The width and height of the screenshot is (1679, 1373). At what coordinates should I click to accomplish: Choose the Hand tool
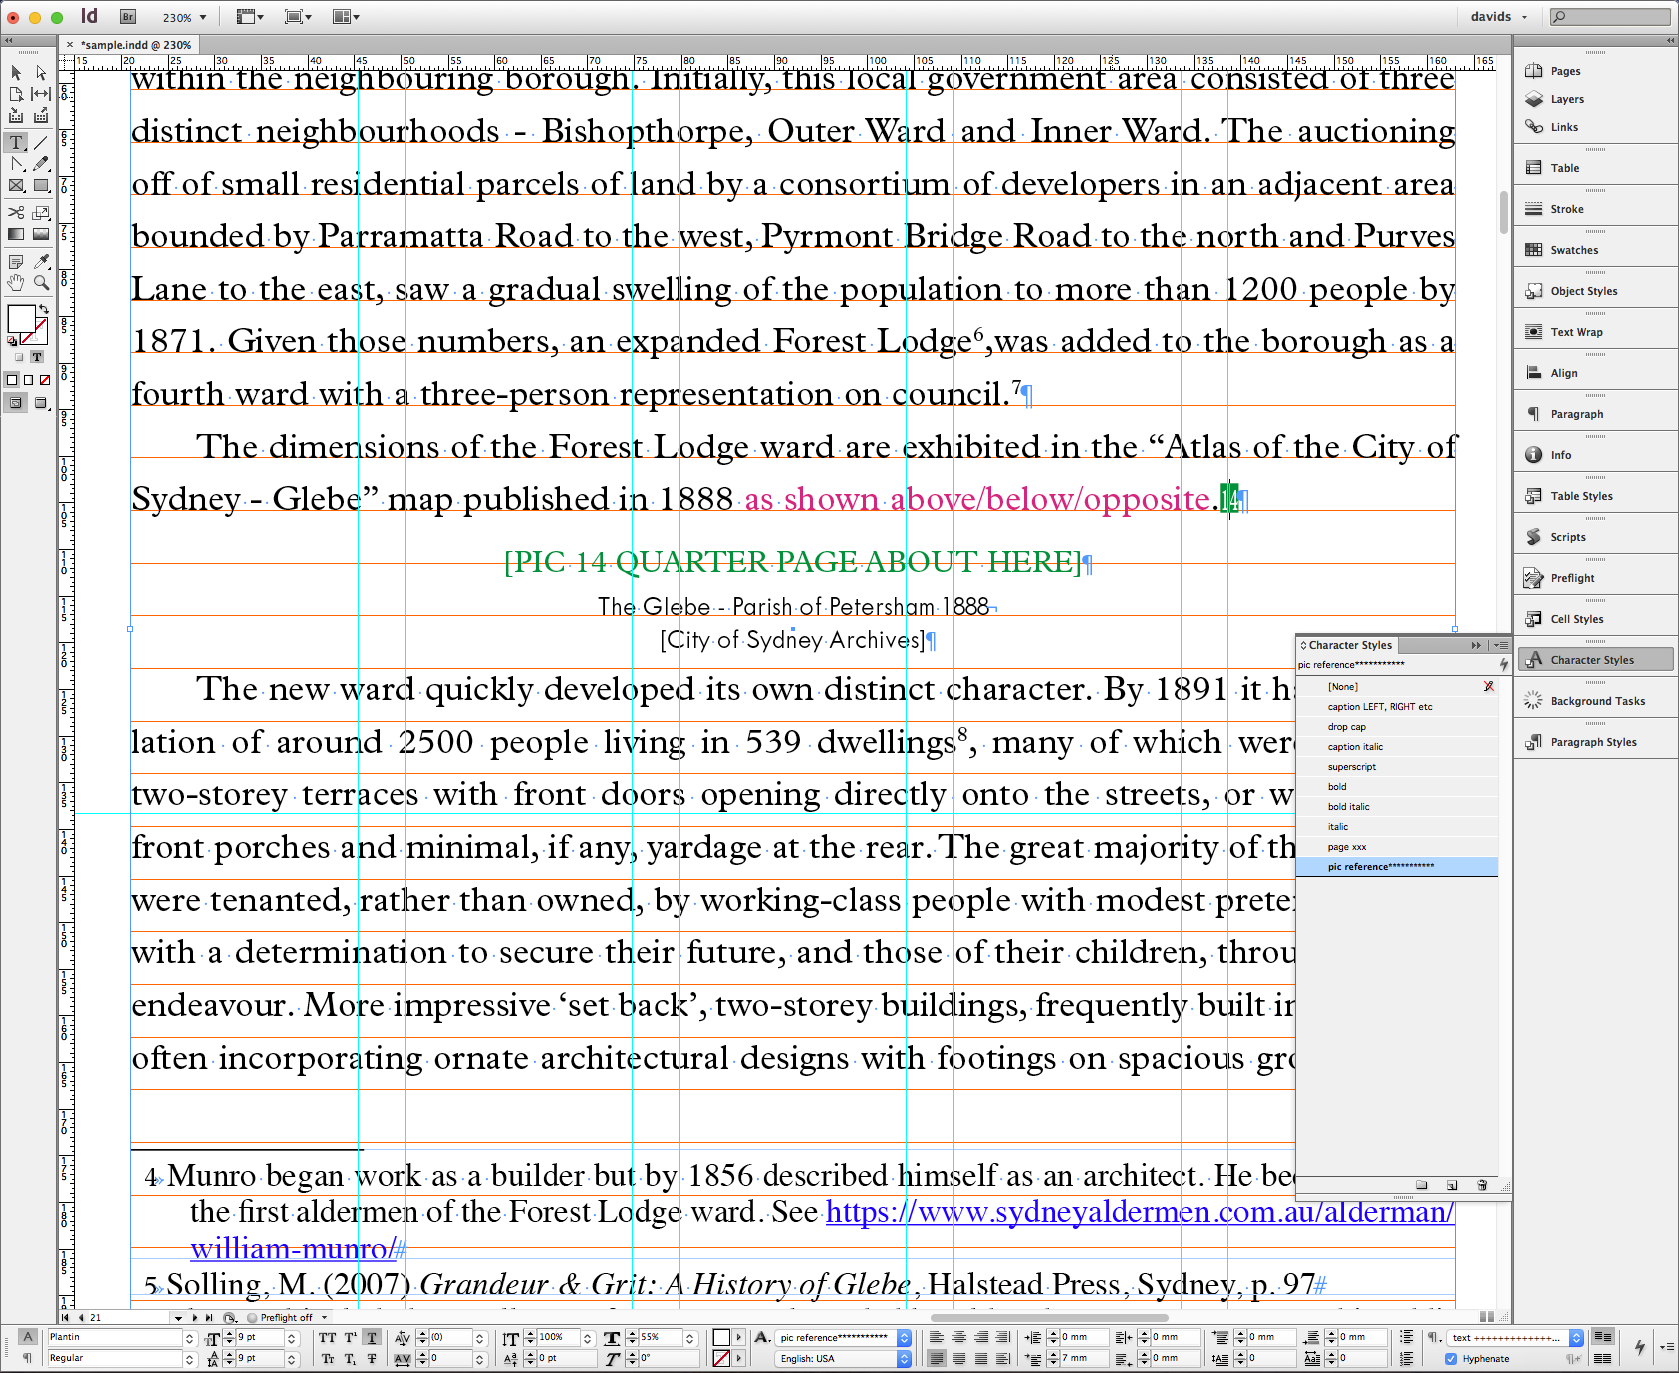pos(16,283)
